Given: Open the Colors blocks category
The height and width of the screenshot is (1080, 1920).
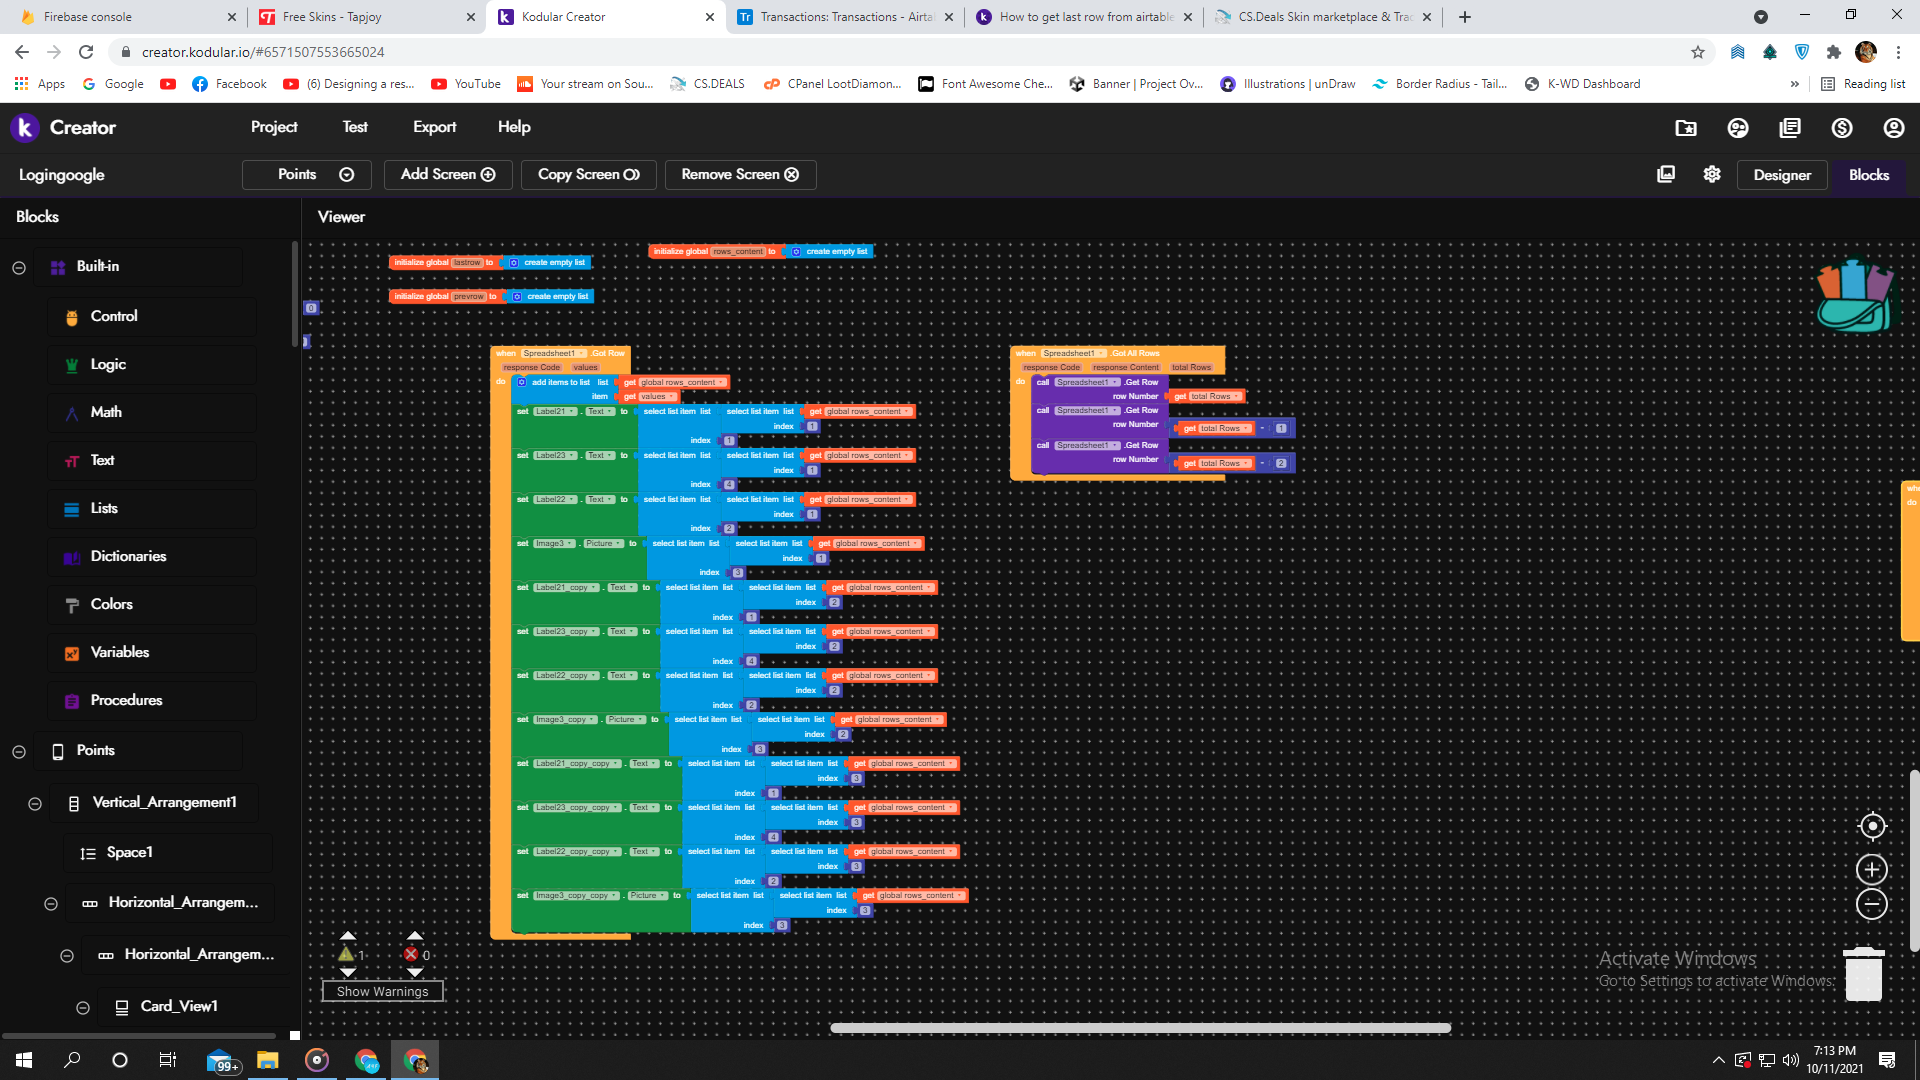Looking at the screenshot, I should 111,604.
